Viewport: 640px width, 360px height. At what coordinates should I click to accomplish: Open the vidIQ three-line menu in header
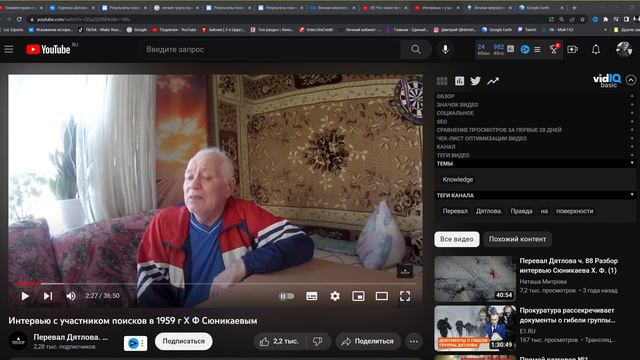tap(537, 49)
